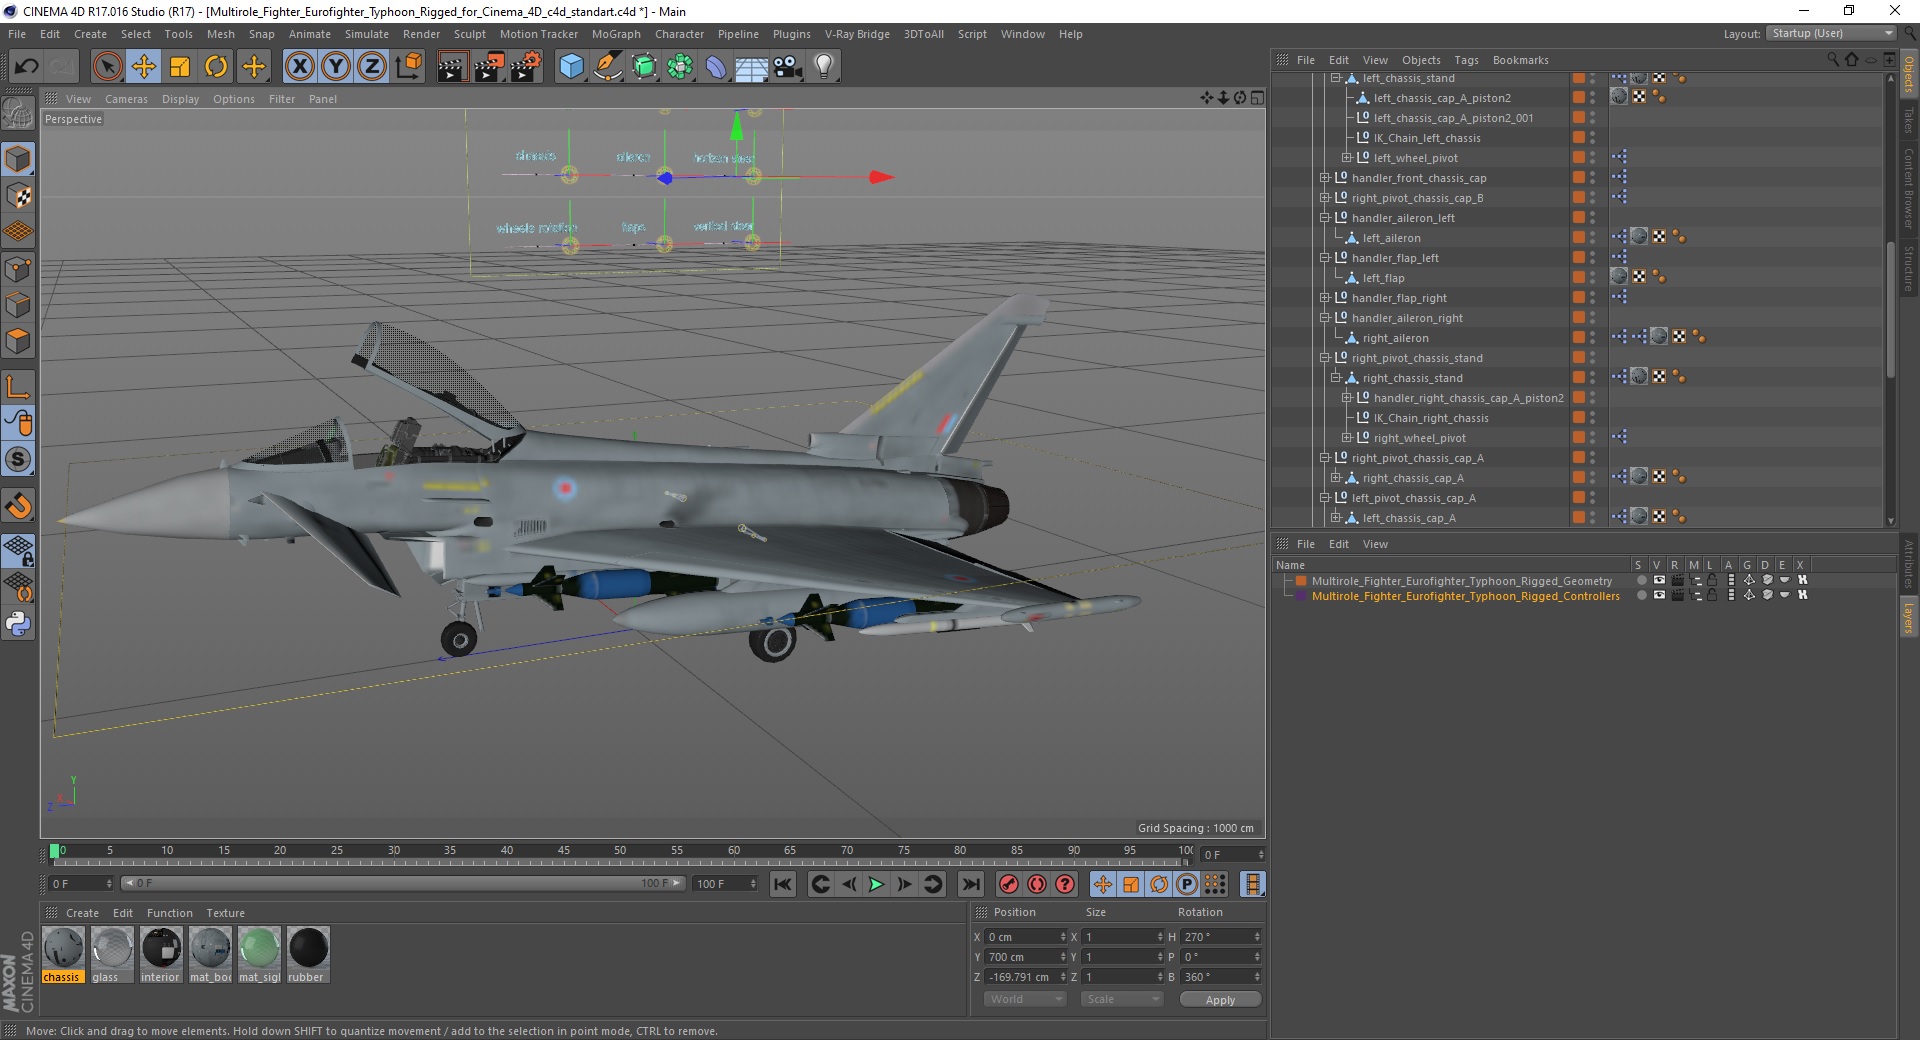The width and height of the screenshot is (1920, 1040).
Task: Open Object Manager Tags menu
Action: pos(1466,60)
